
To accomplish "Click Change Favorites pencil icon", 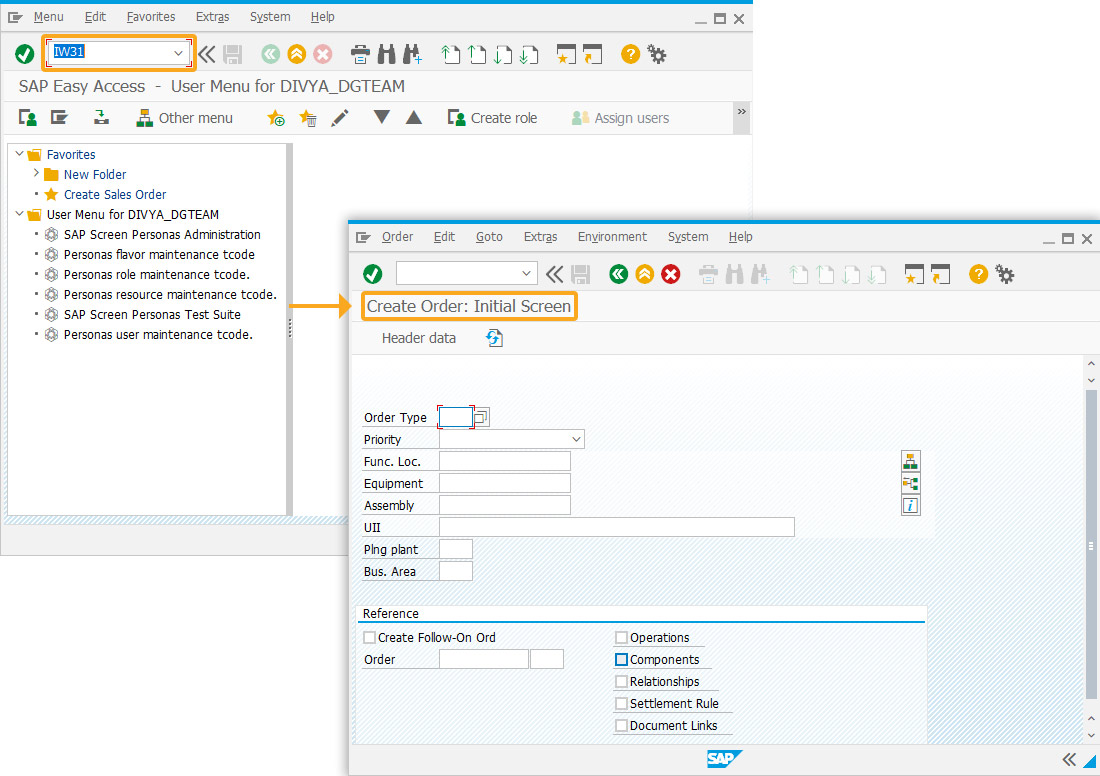I will (340, 118).
